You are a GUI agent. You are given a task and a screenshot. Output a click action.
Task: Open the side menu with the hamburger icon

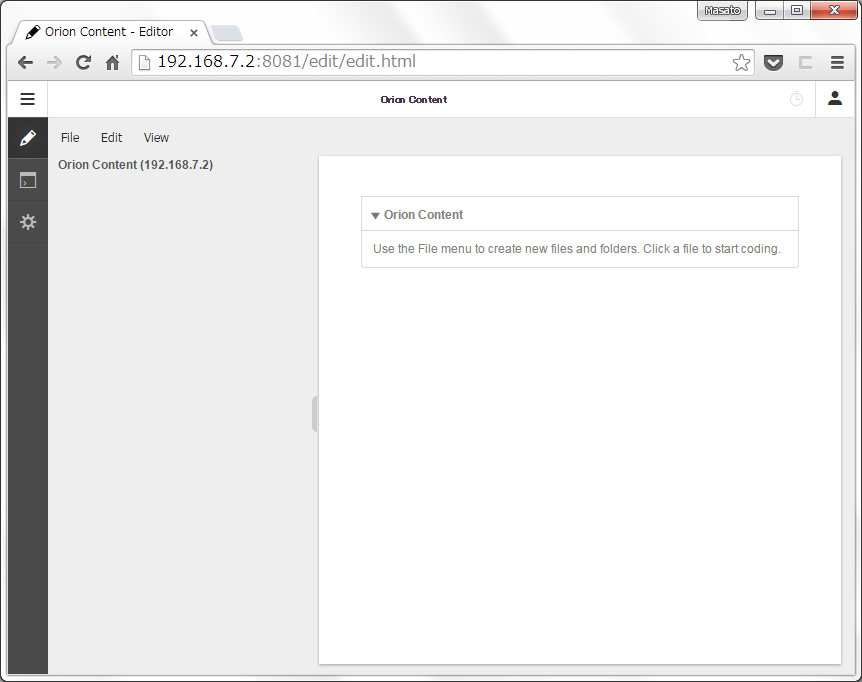click(27, 98)
